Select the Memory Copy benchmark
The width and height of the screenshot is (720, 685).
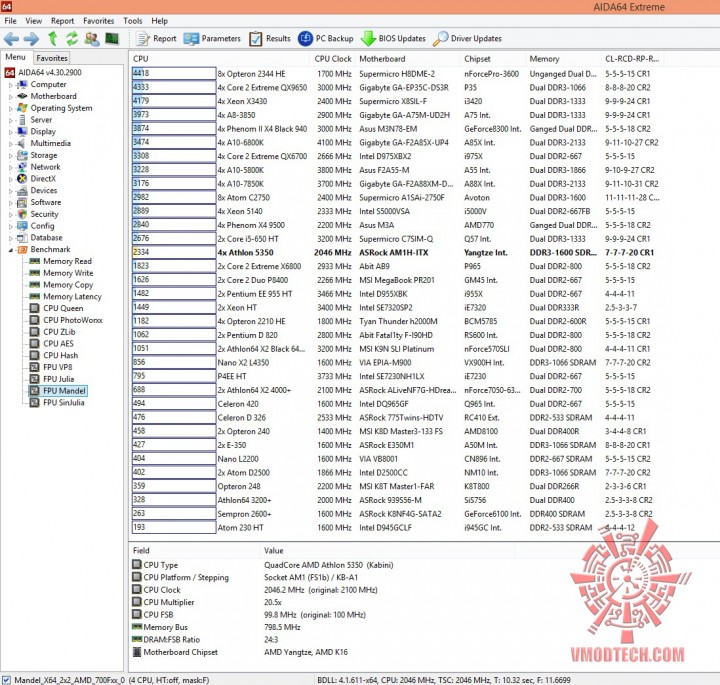click(x=68, y=285)
